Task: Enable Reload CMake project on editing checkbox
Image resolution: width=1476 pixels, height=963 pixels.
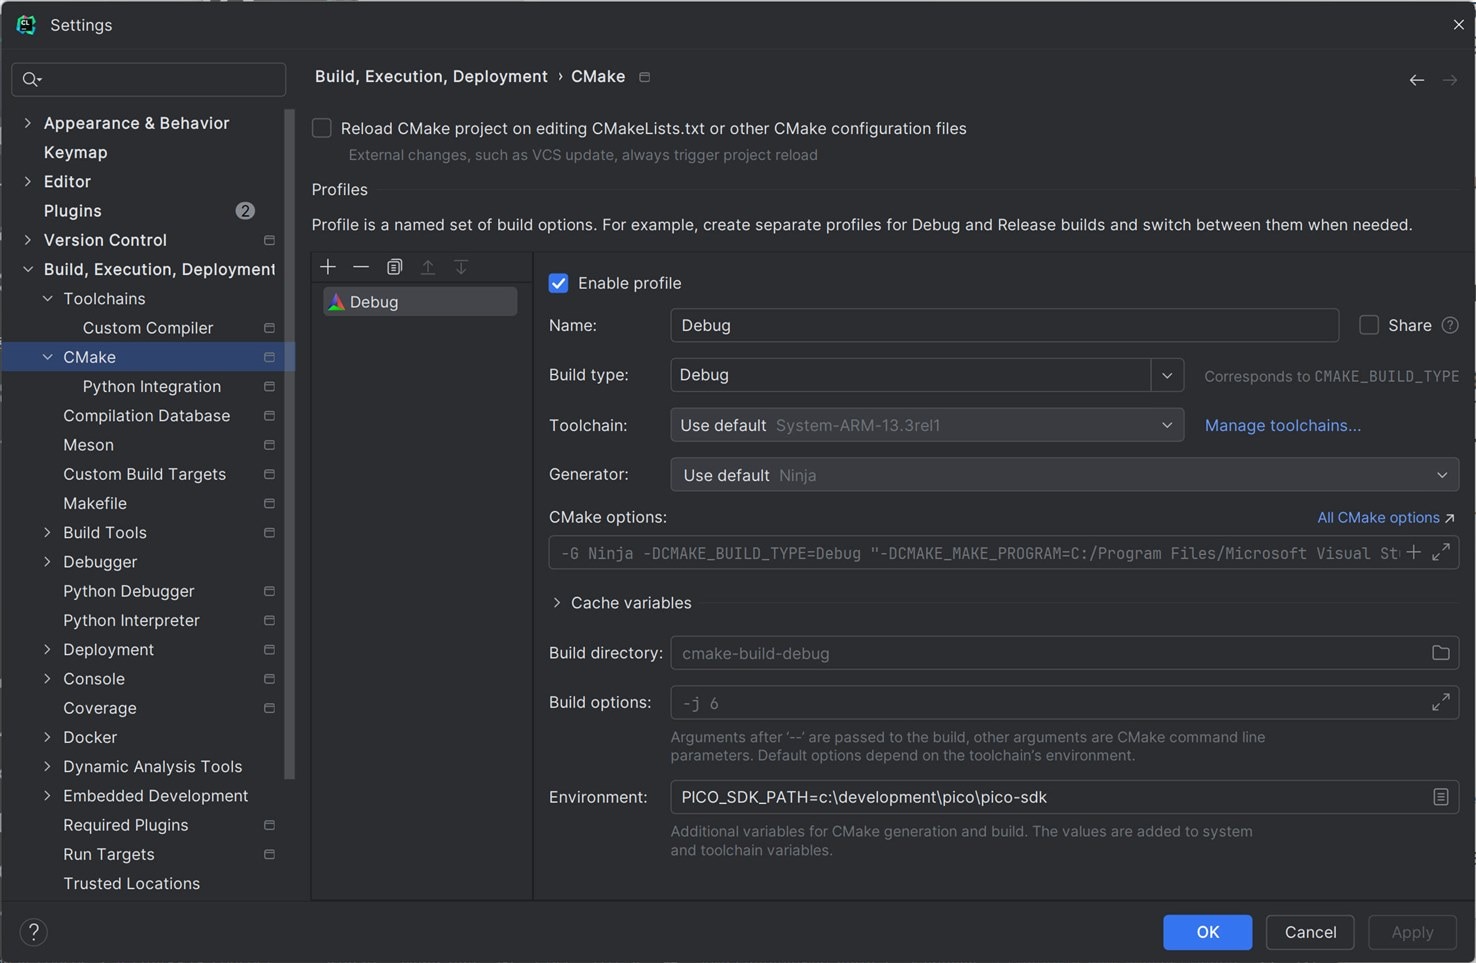Action: [x=322, y=128]
